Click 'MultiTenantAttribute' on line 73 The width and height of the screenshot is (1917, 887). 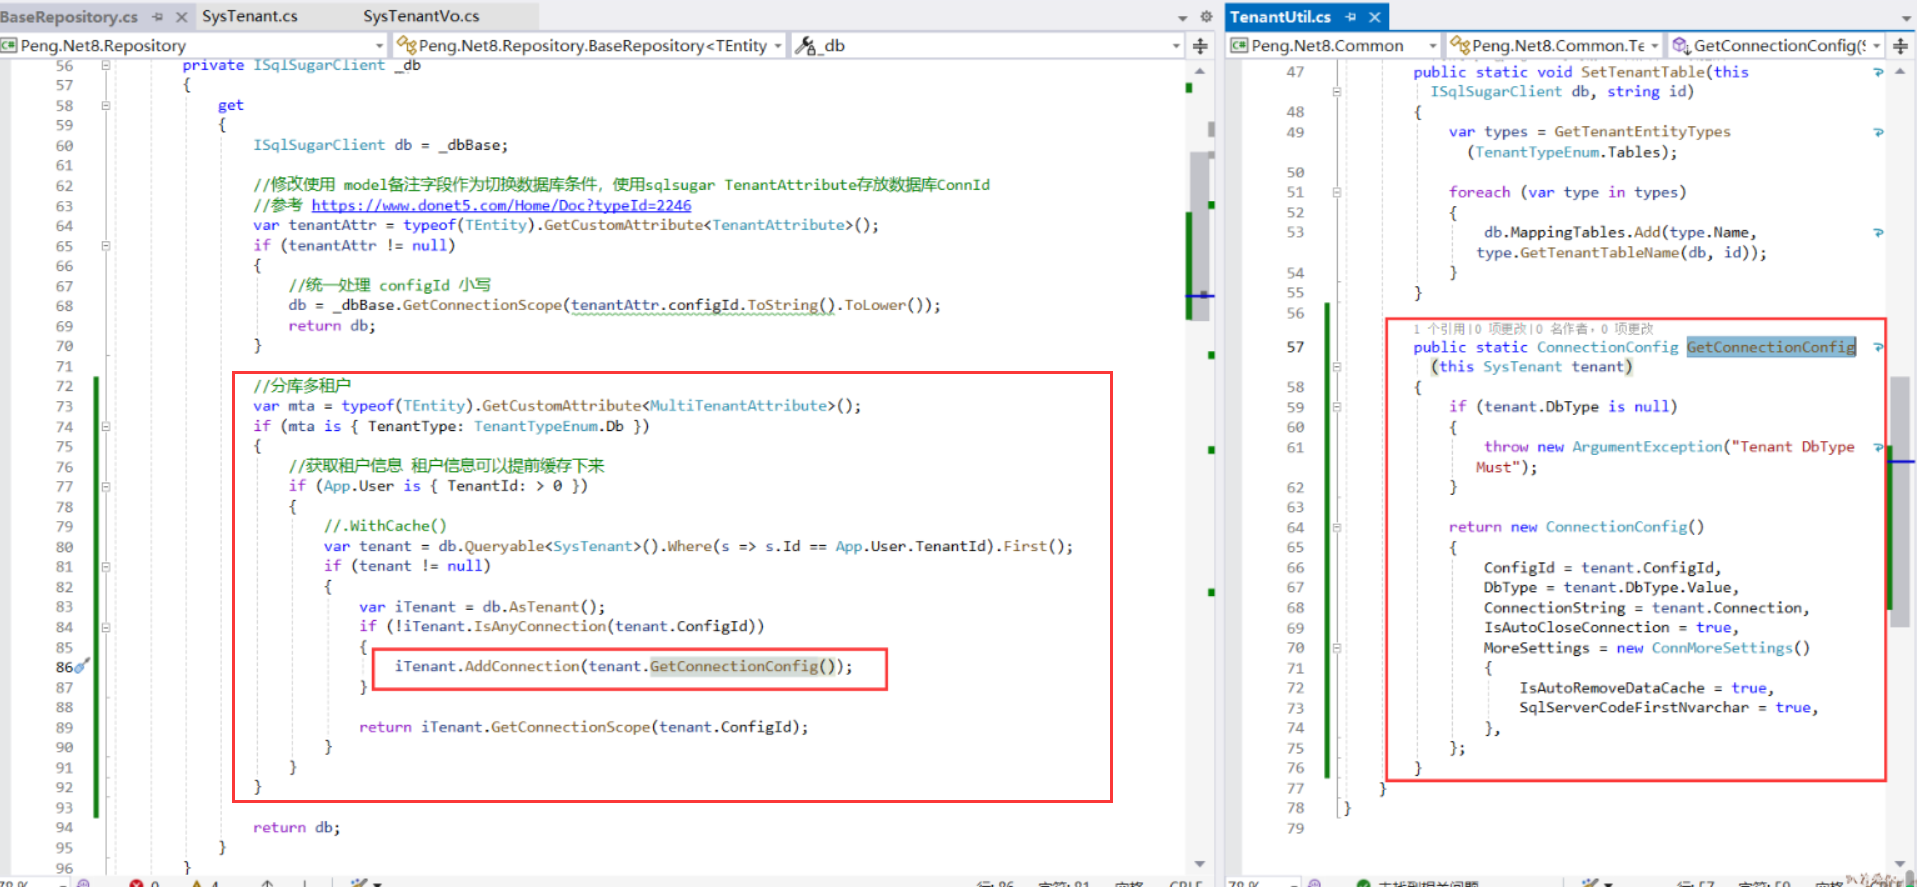[x=738, y=406]
